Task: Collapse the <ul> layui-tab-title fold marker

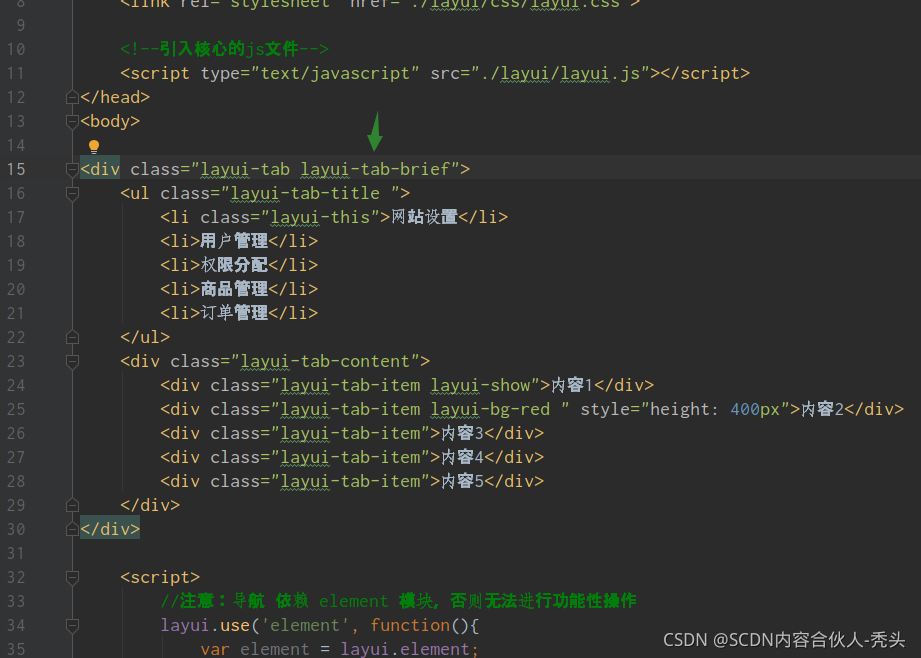Action: click(x=72, y=193)
